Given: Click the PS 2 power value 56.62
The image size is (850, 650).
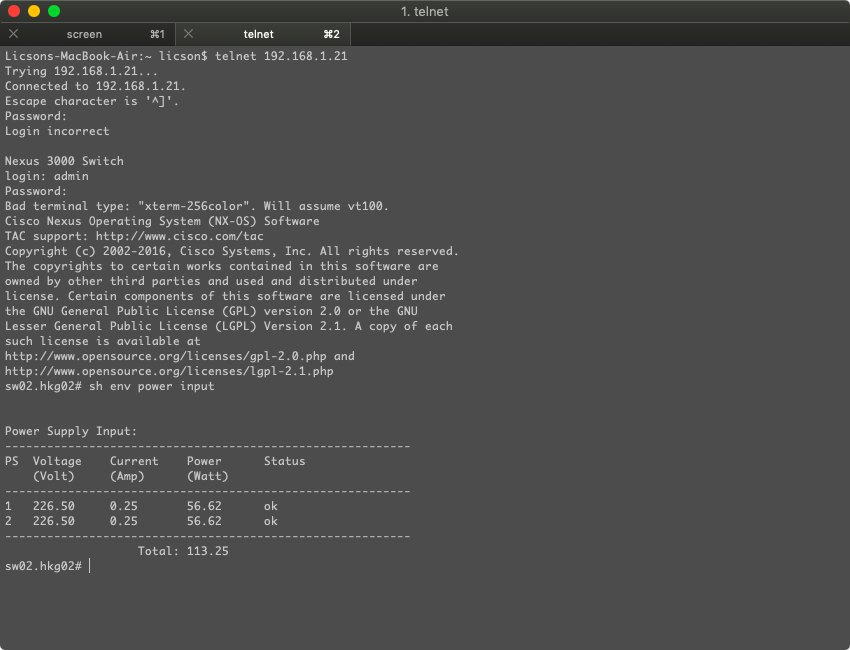Looking at the screenshot, I should [204, 521].
